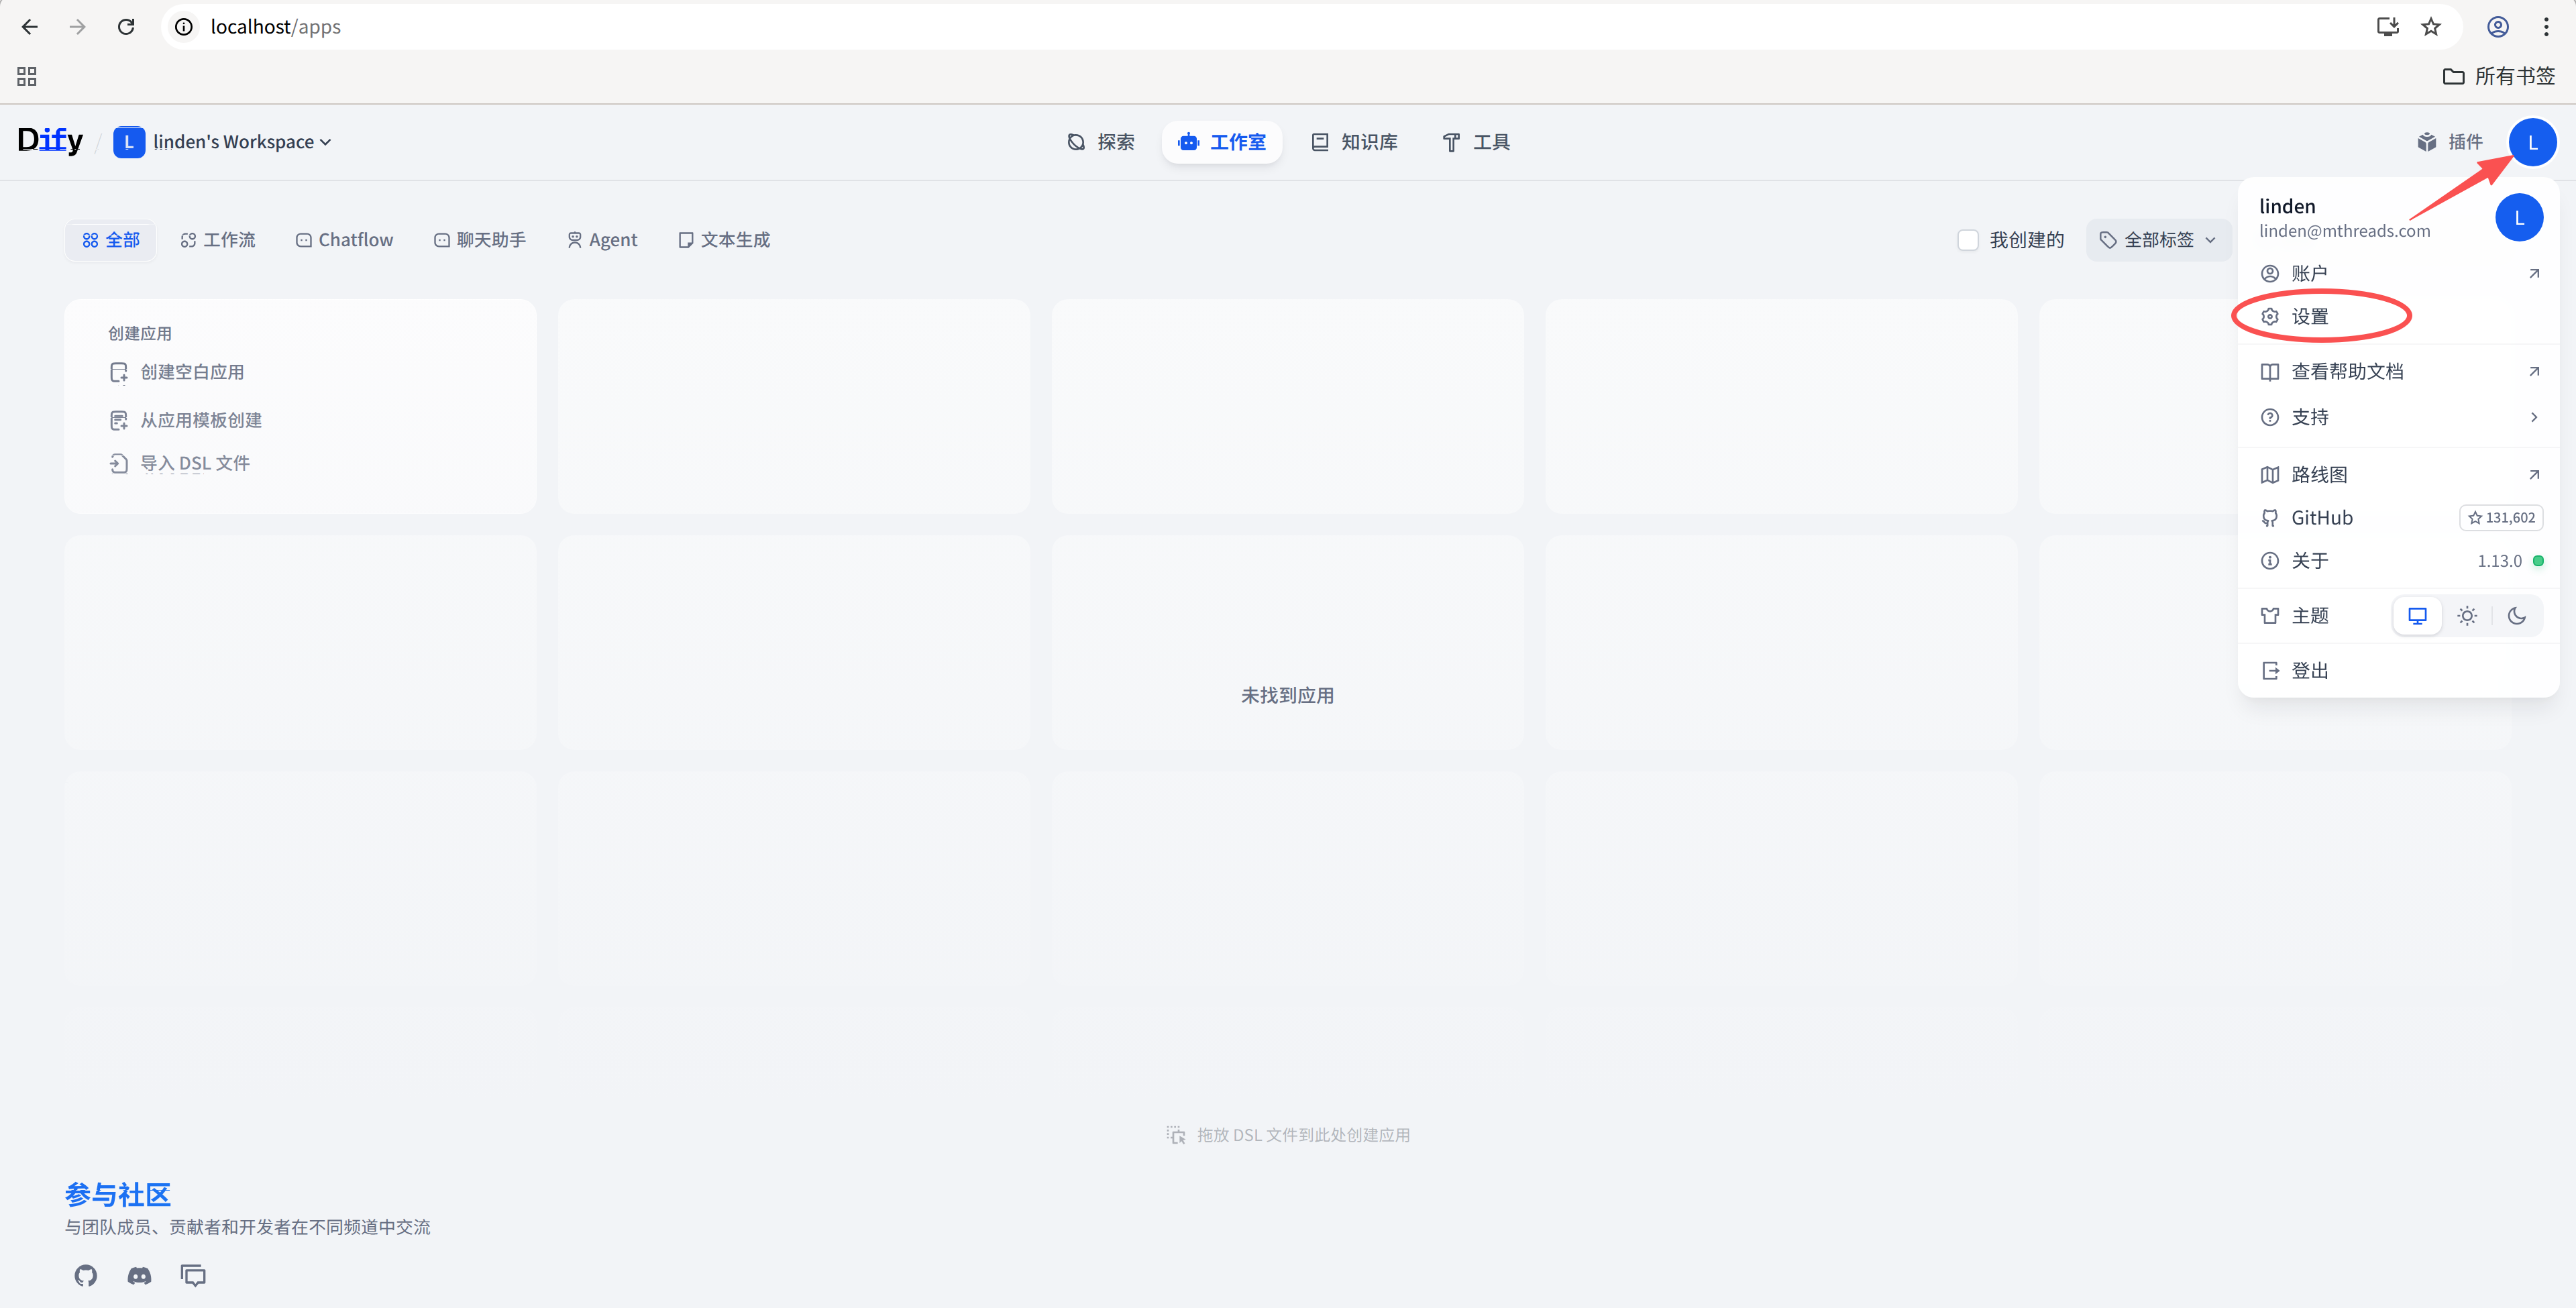Screen dimensions: 2576x1308
Task: Open the 插件 plugins page
Action: point(2450,142)
